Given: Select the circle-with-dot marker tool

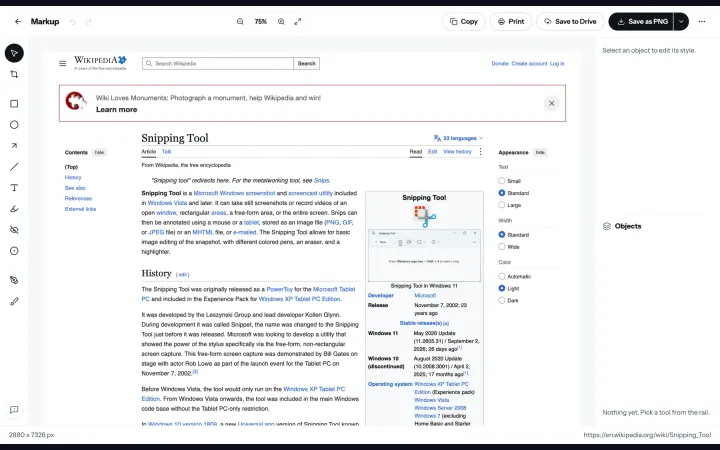Looking at the screenshot, I should point(14,251).
